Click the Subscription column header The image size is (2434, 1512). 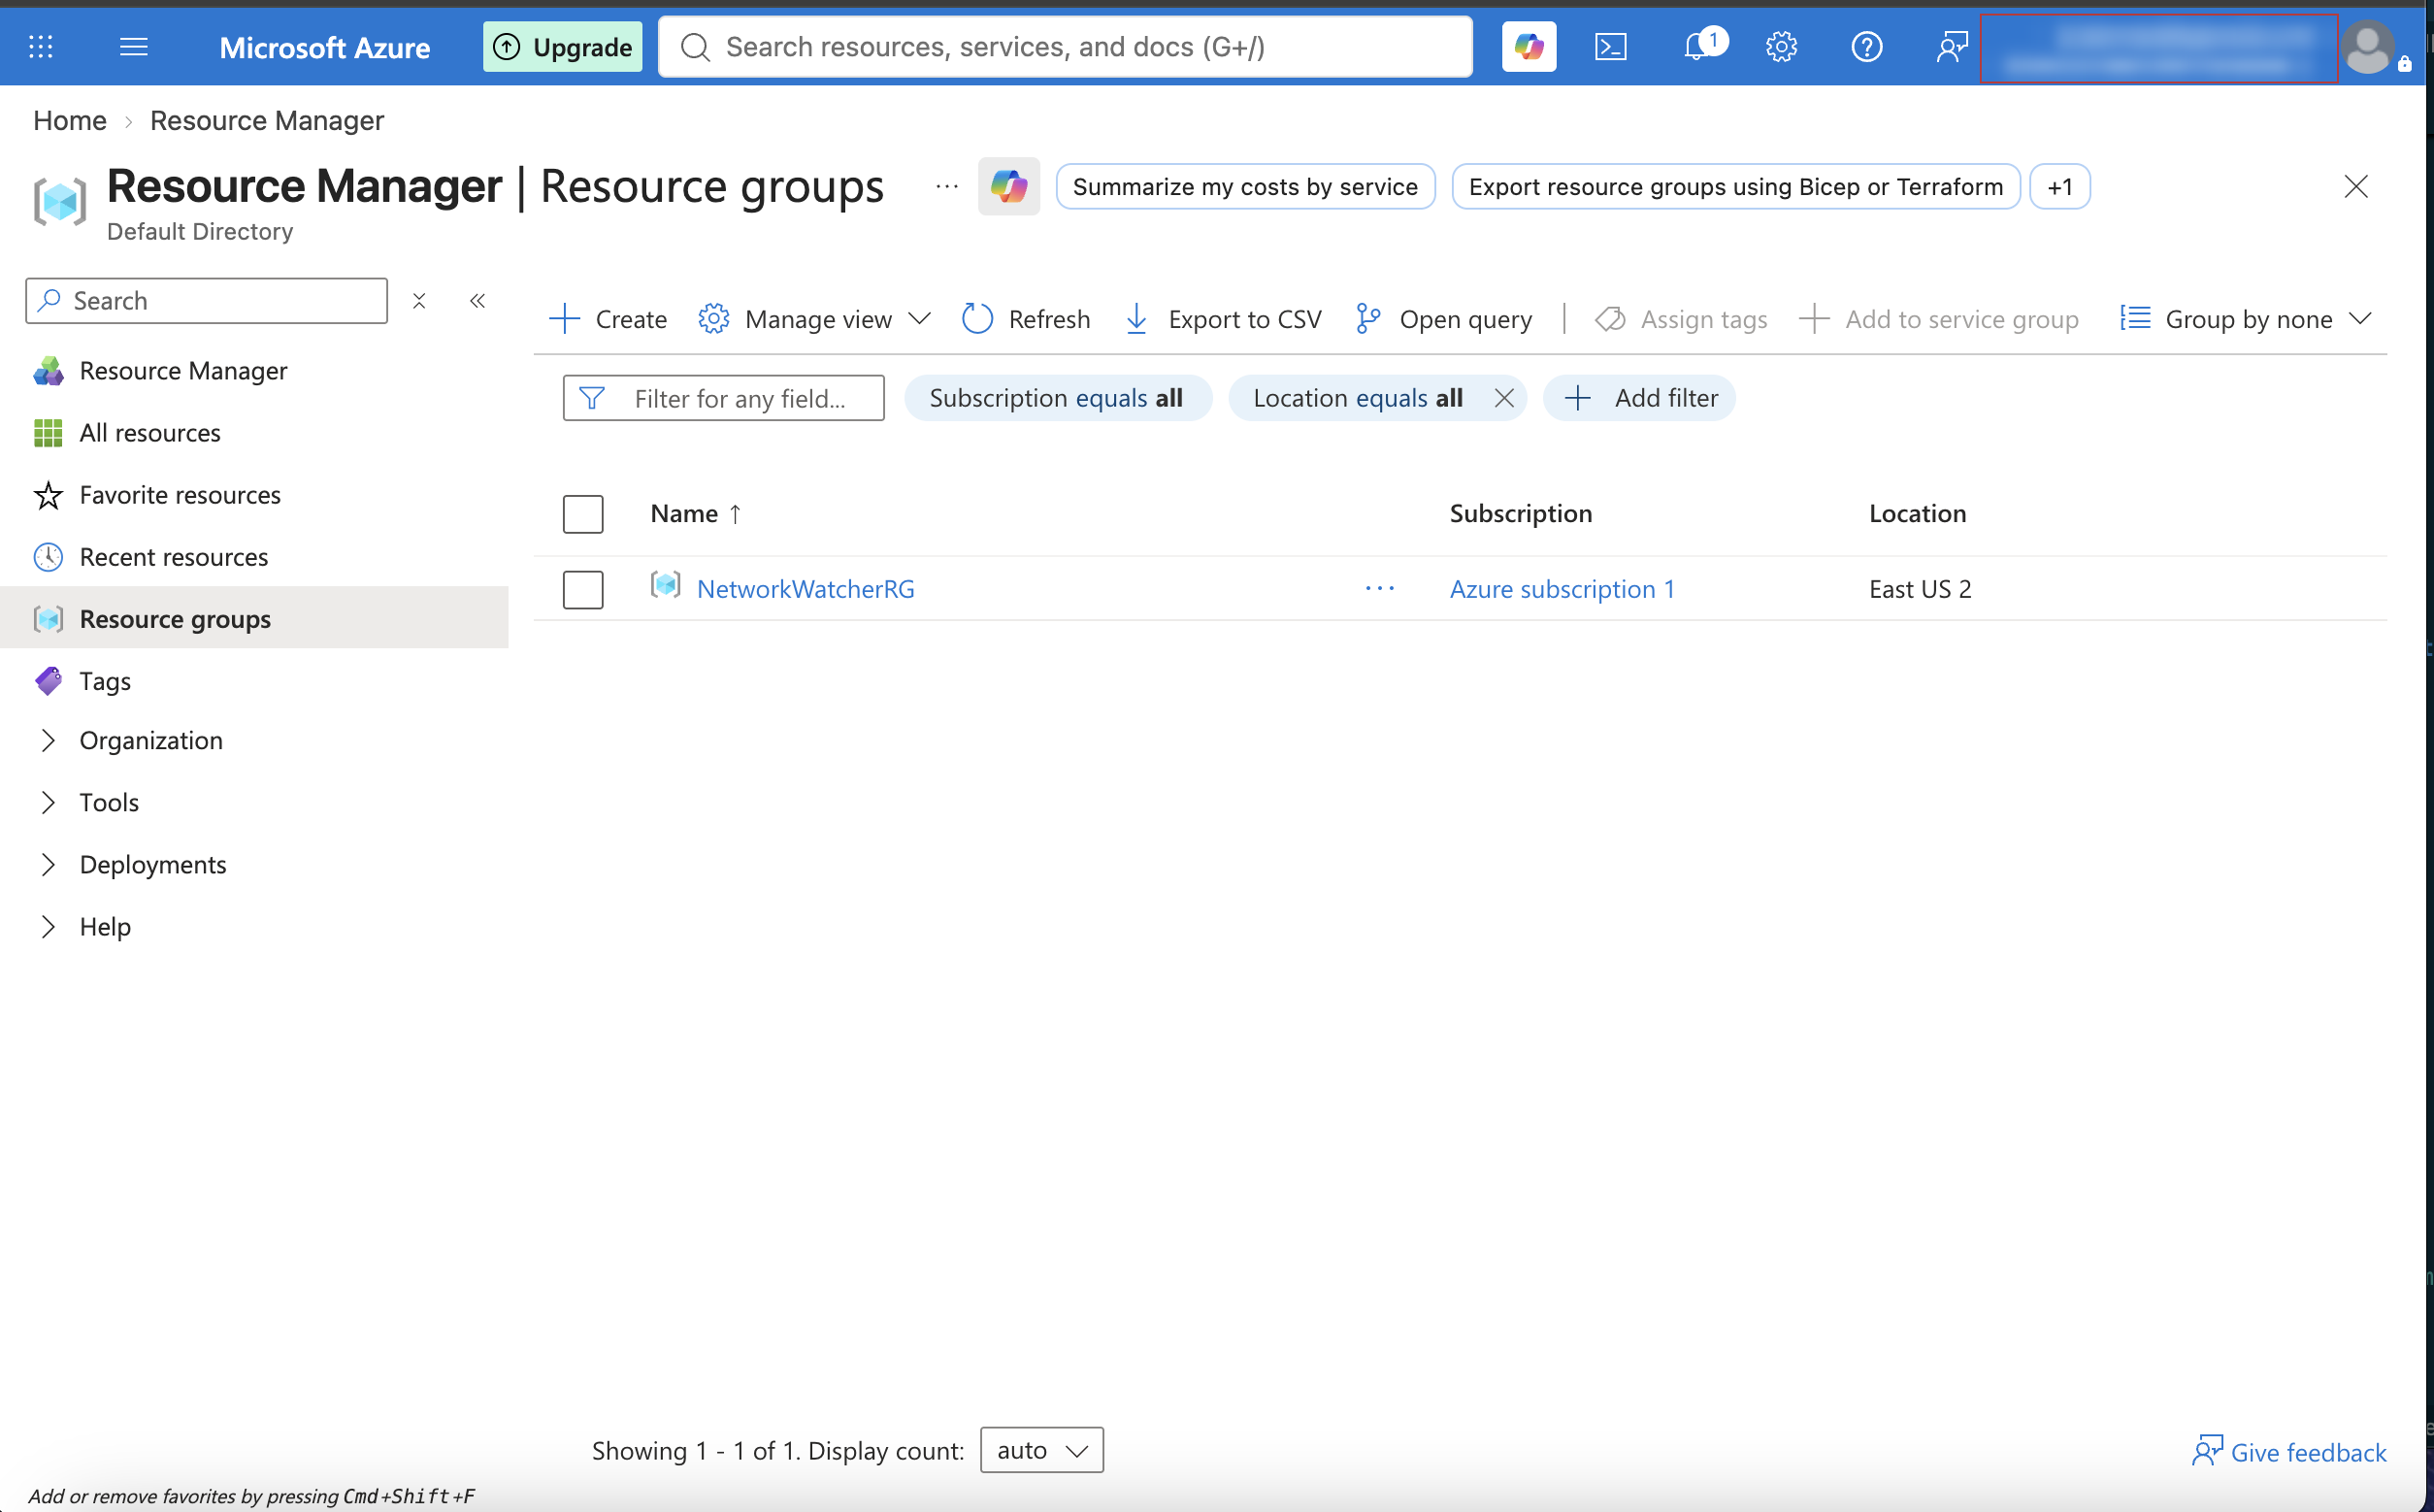(x=1521, y=513)
